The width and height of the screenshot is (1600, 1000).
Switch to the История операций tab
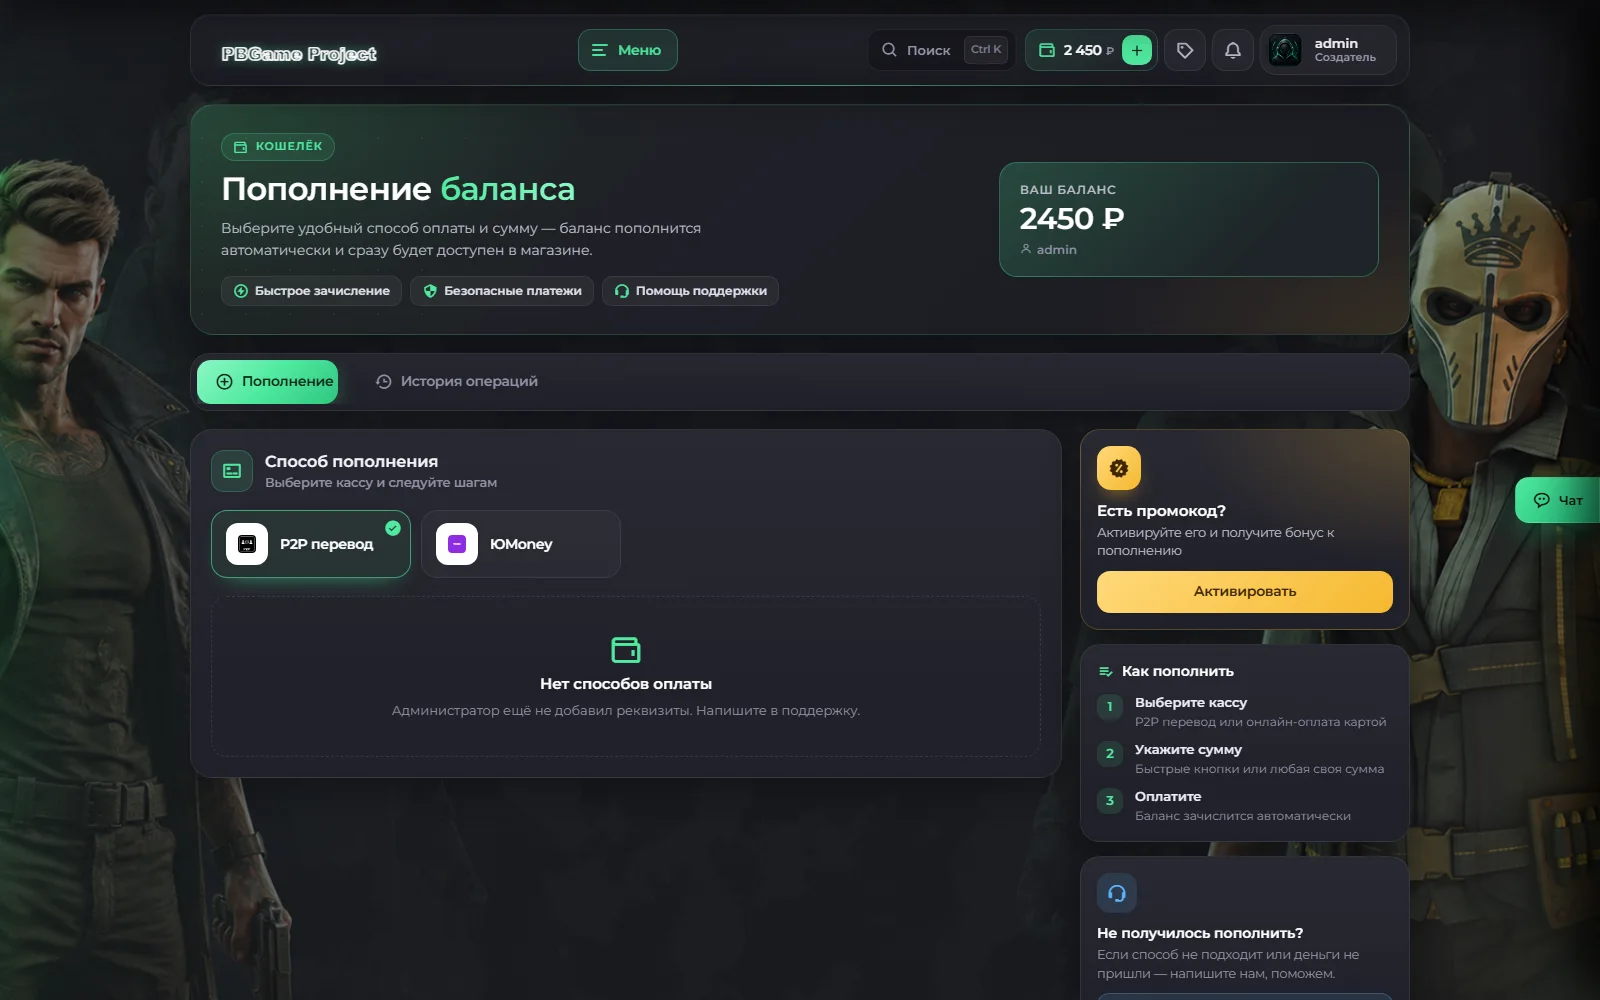pyautogui.click(x=457, y=382)
